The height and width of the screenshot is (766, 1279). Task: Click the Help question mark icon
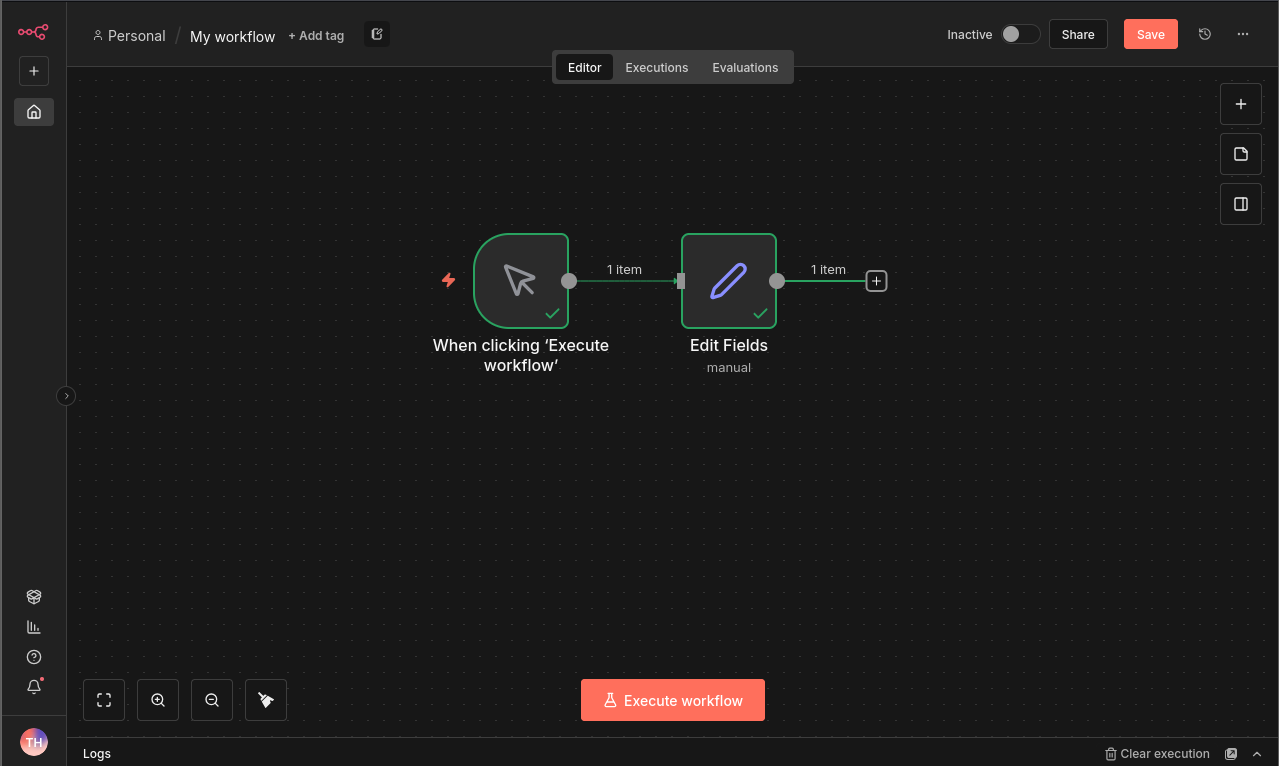coord(34,657)
